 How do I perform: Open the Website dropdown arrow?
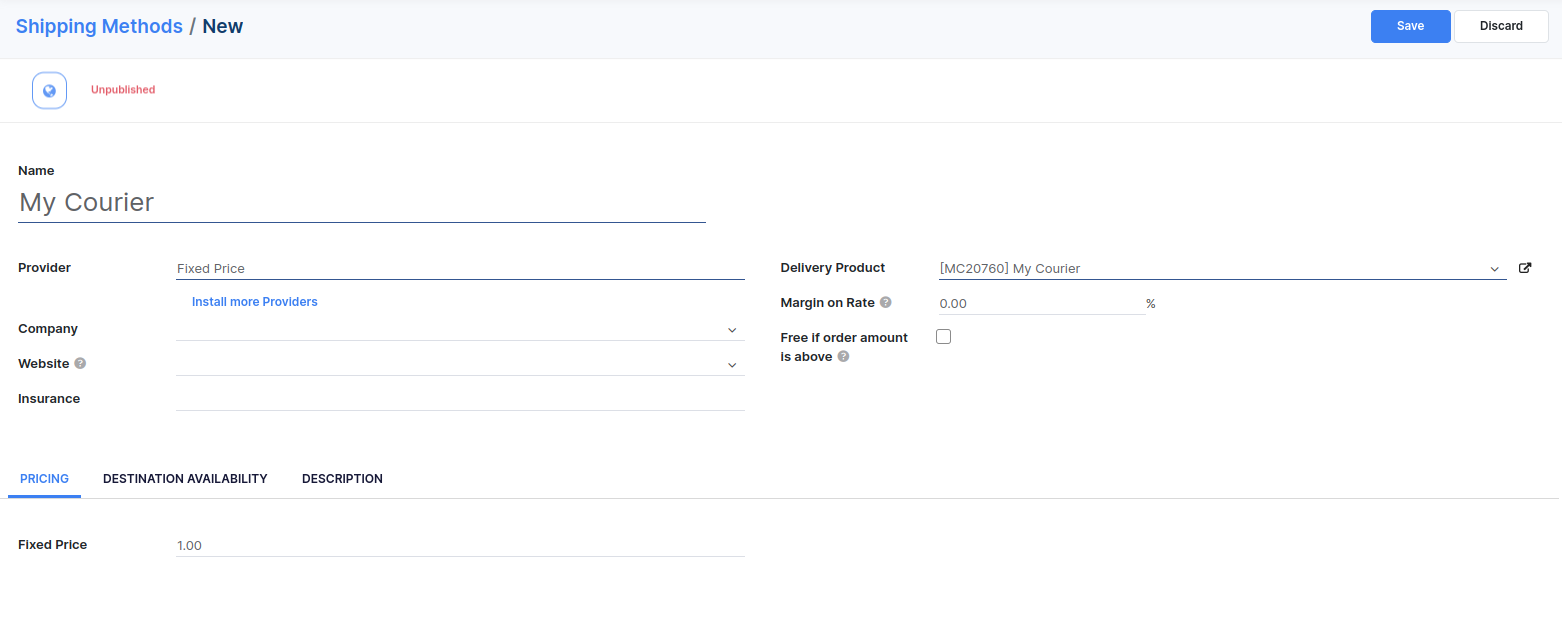point(732,365)
